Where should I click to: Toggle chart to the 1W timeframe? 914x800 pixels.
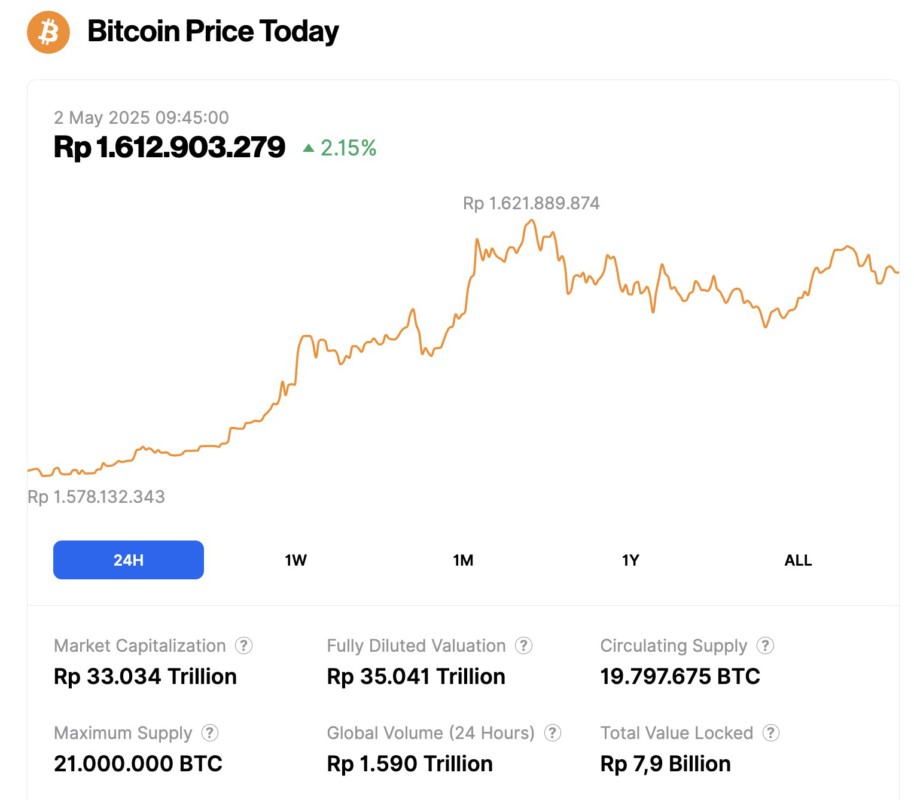point(294,560)
